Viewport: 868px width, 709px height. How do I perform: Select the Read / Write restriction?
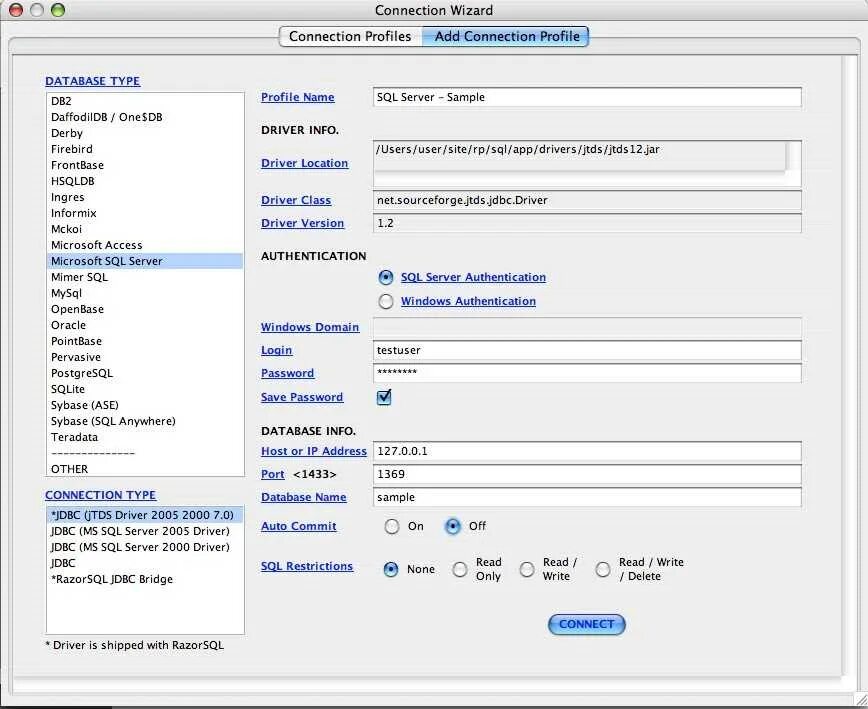click(527, 569)
